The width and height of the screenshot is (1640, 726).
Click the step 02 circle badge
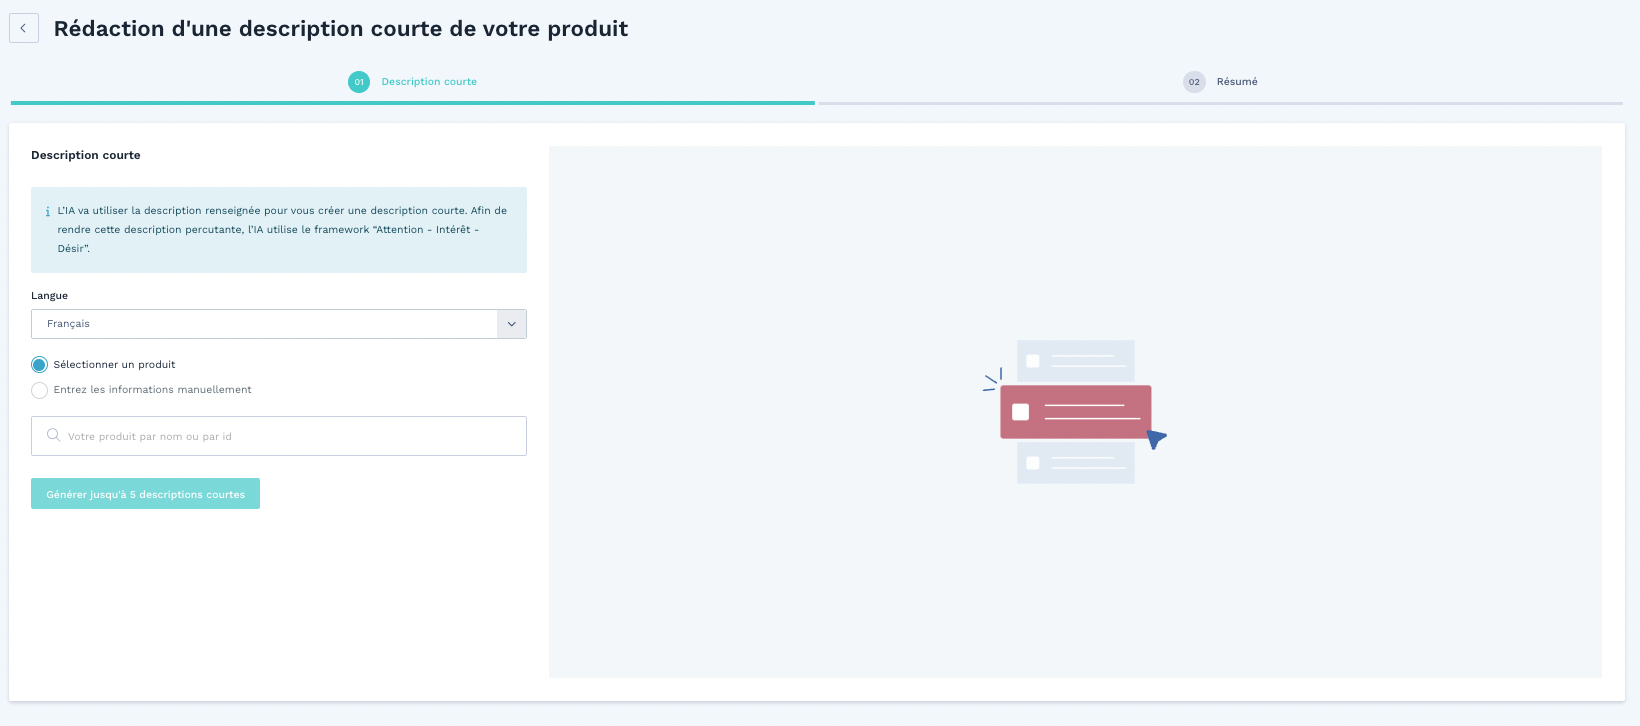(x=1194, y=82)
